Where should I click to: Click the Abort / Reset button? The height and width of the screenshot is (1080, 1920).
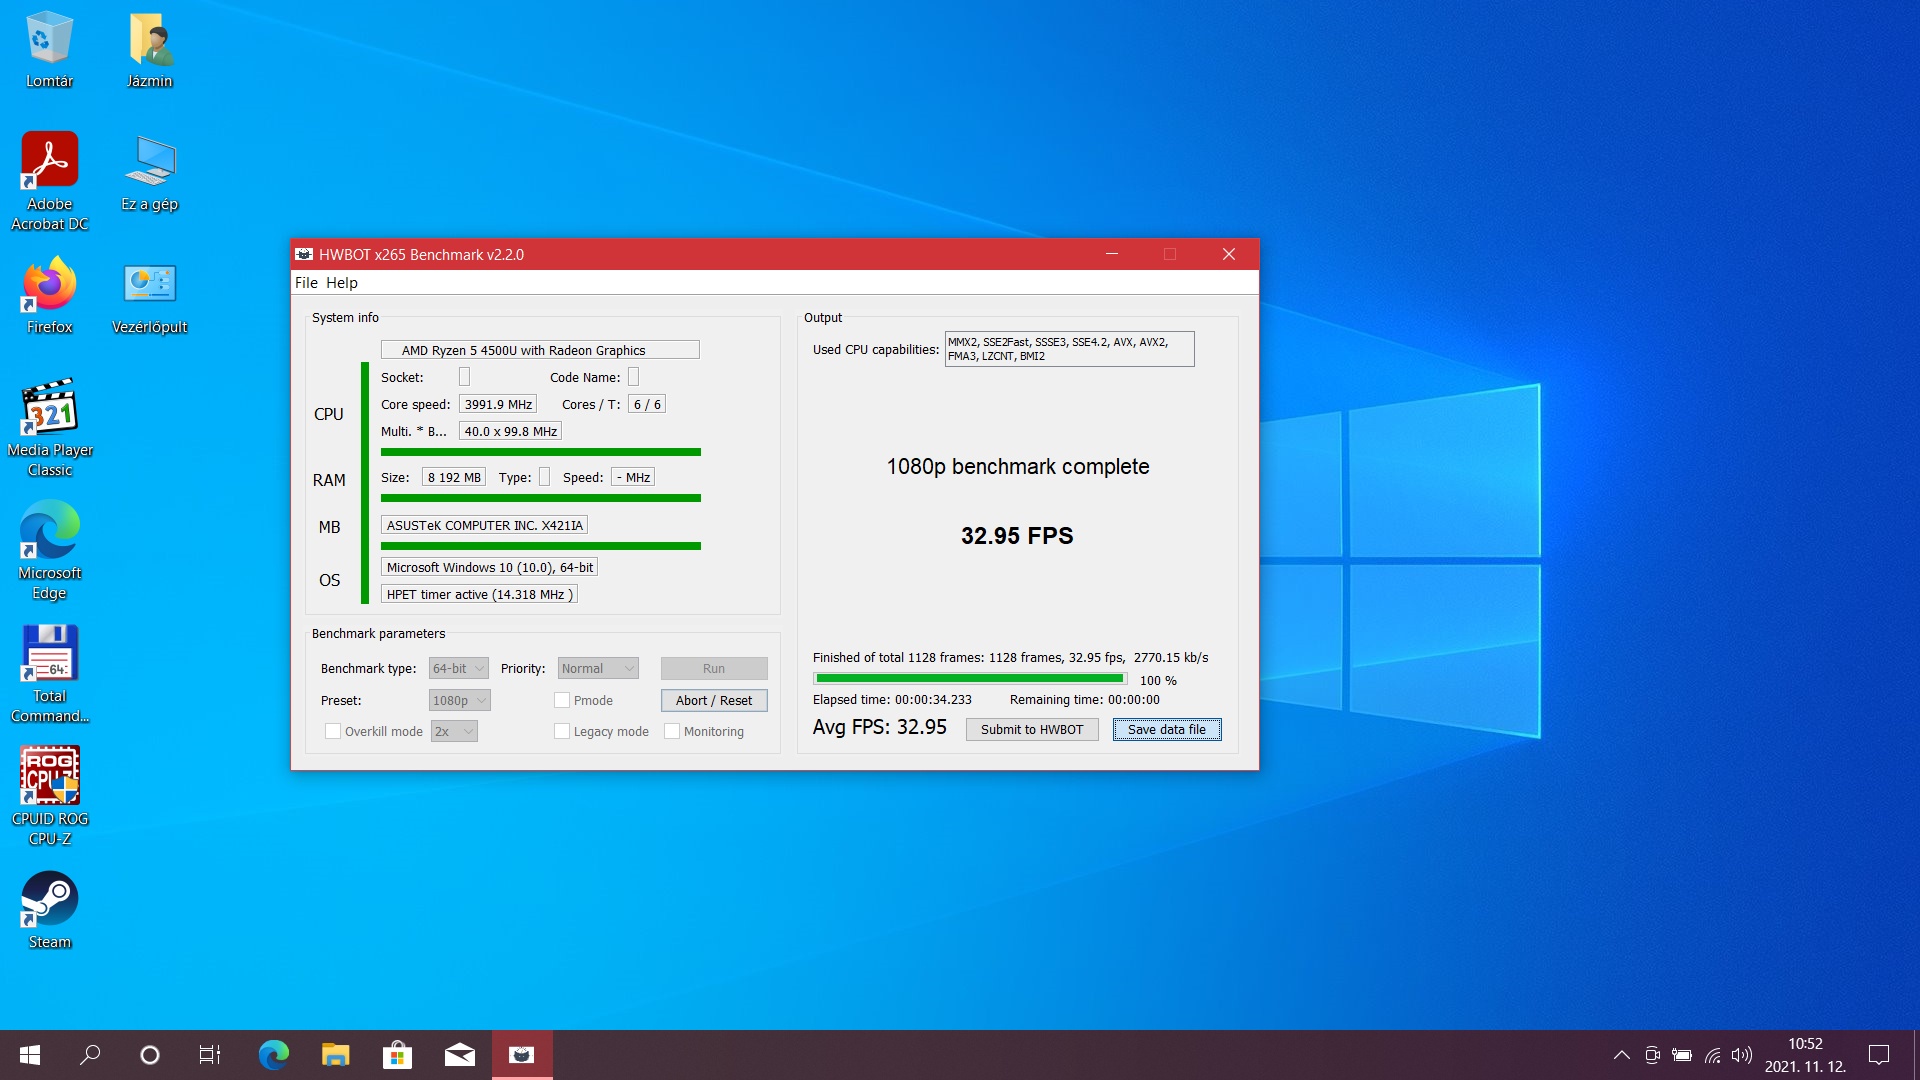point(714,700)
